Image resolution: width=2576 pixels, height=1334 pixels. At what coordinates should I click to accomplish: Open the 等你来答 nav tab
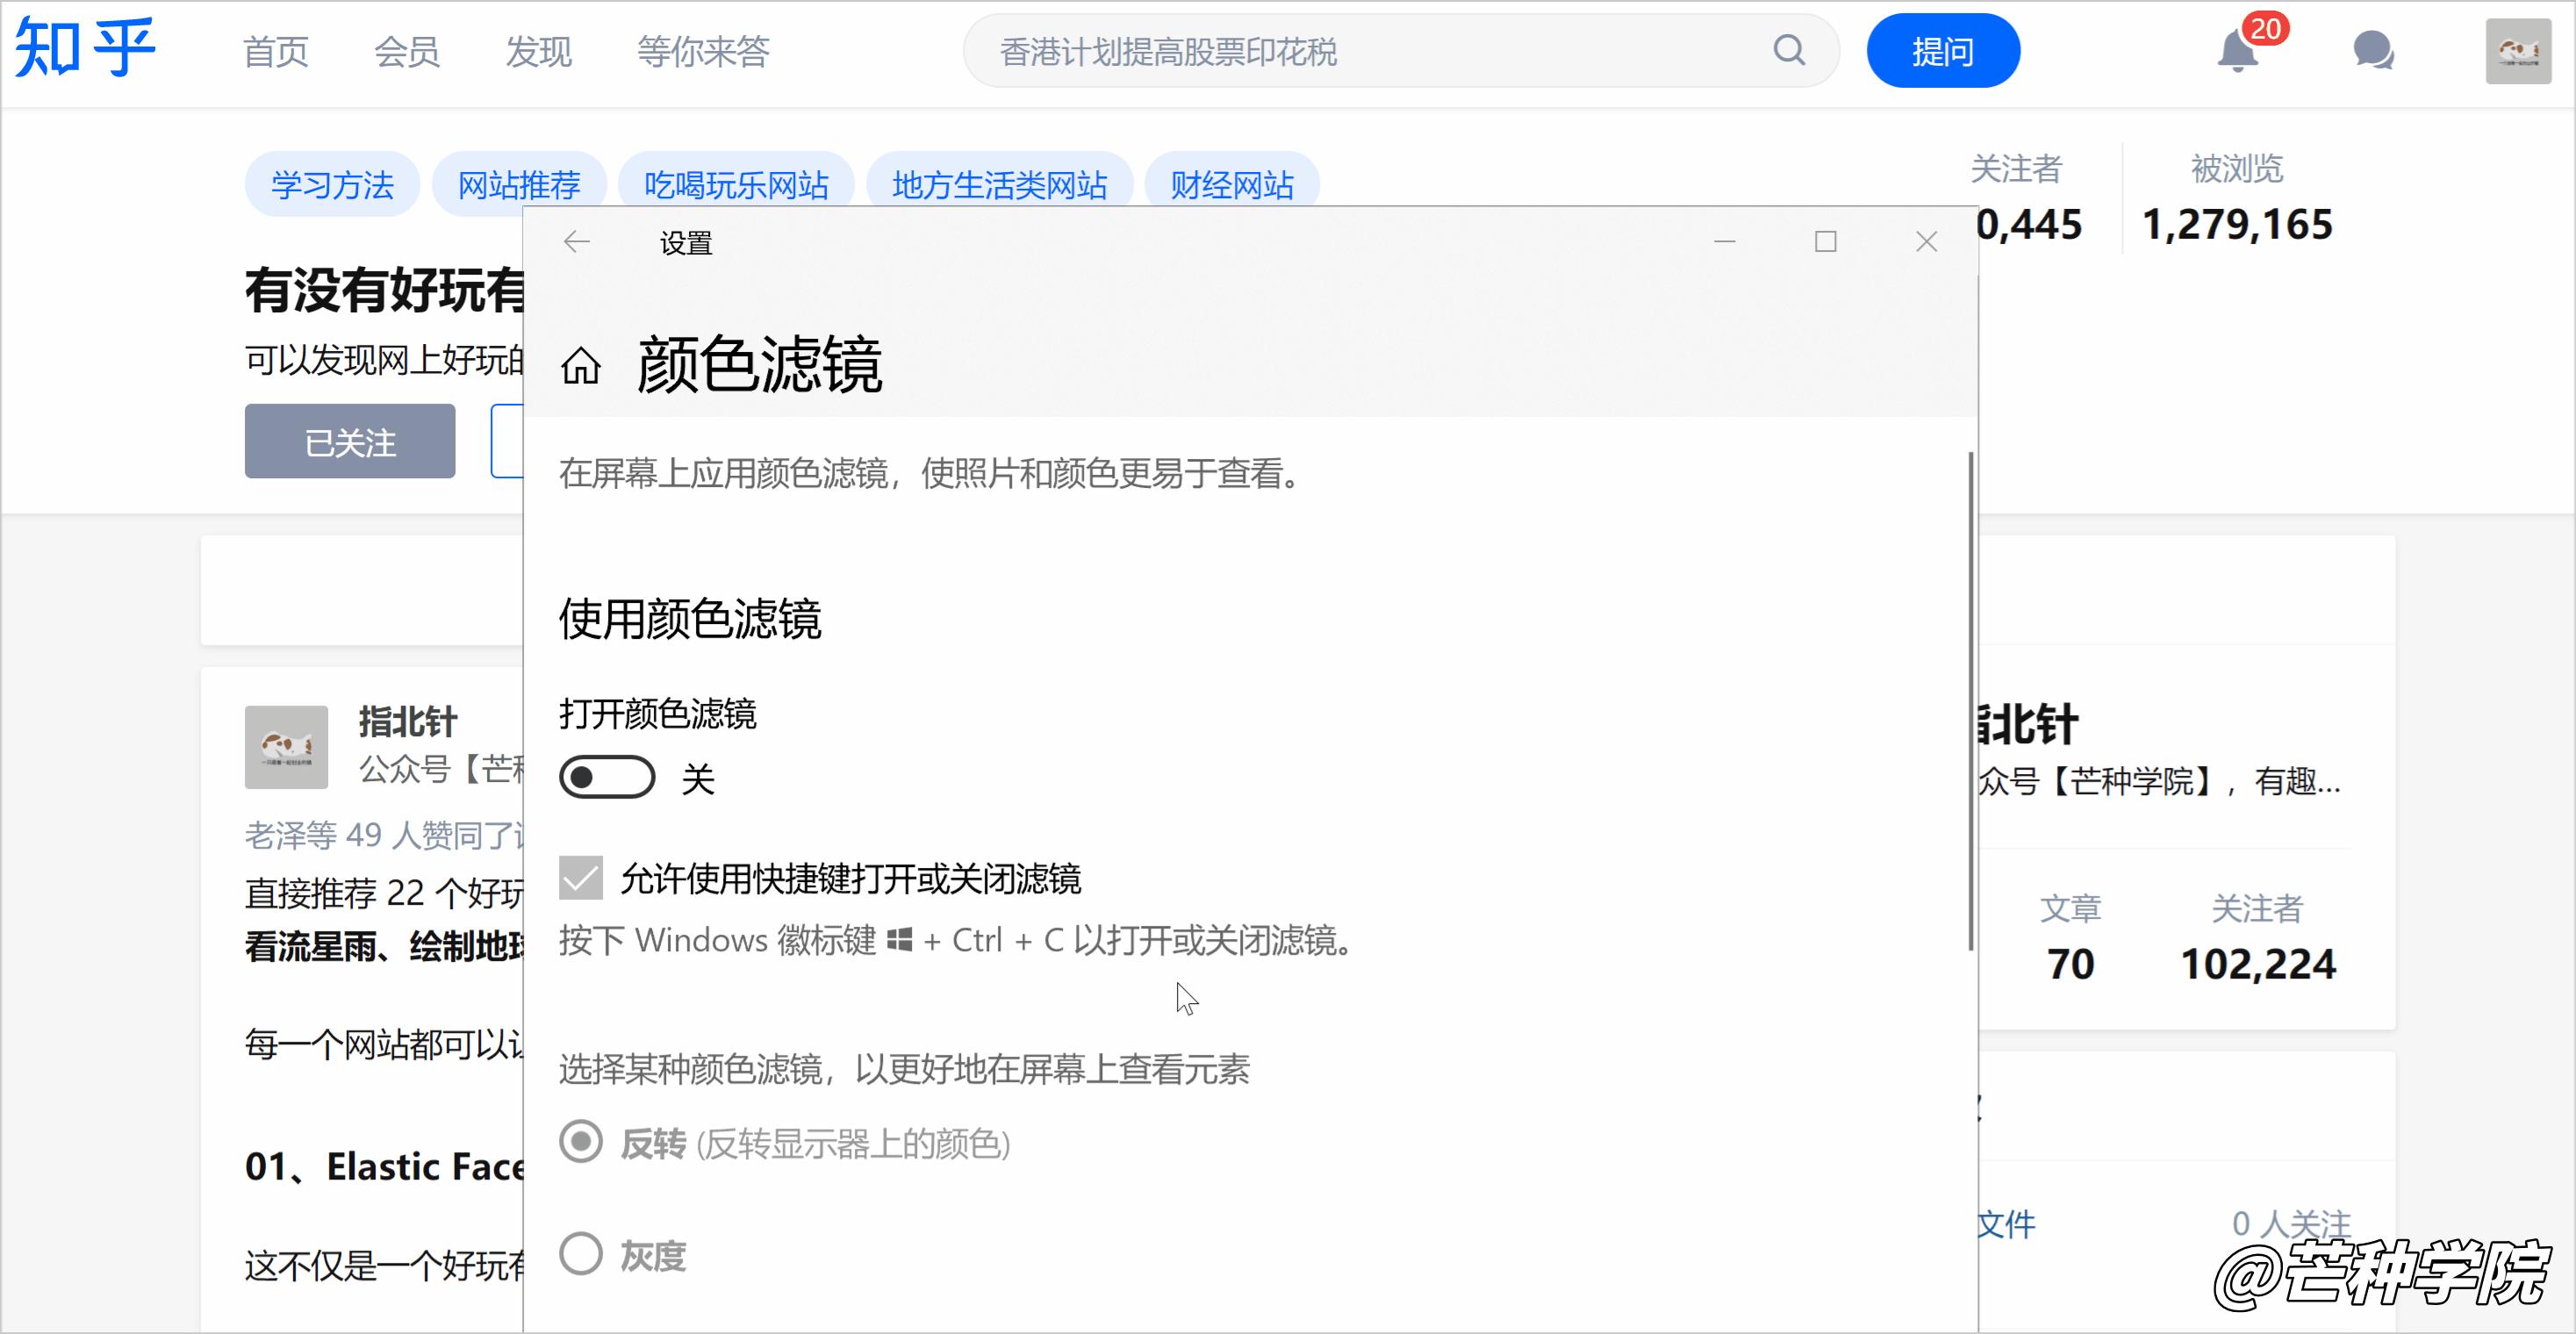(703, 51)
